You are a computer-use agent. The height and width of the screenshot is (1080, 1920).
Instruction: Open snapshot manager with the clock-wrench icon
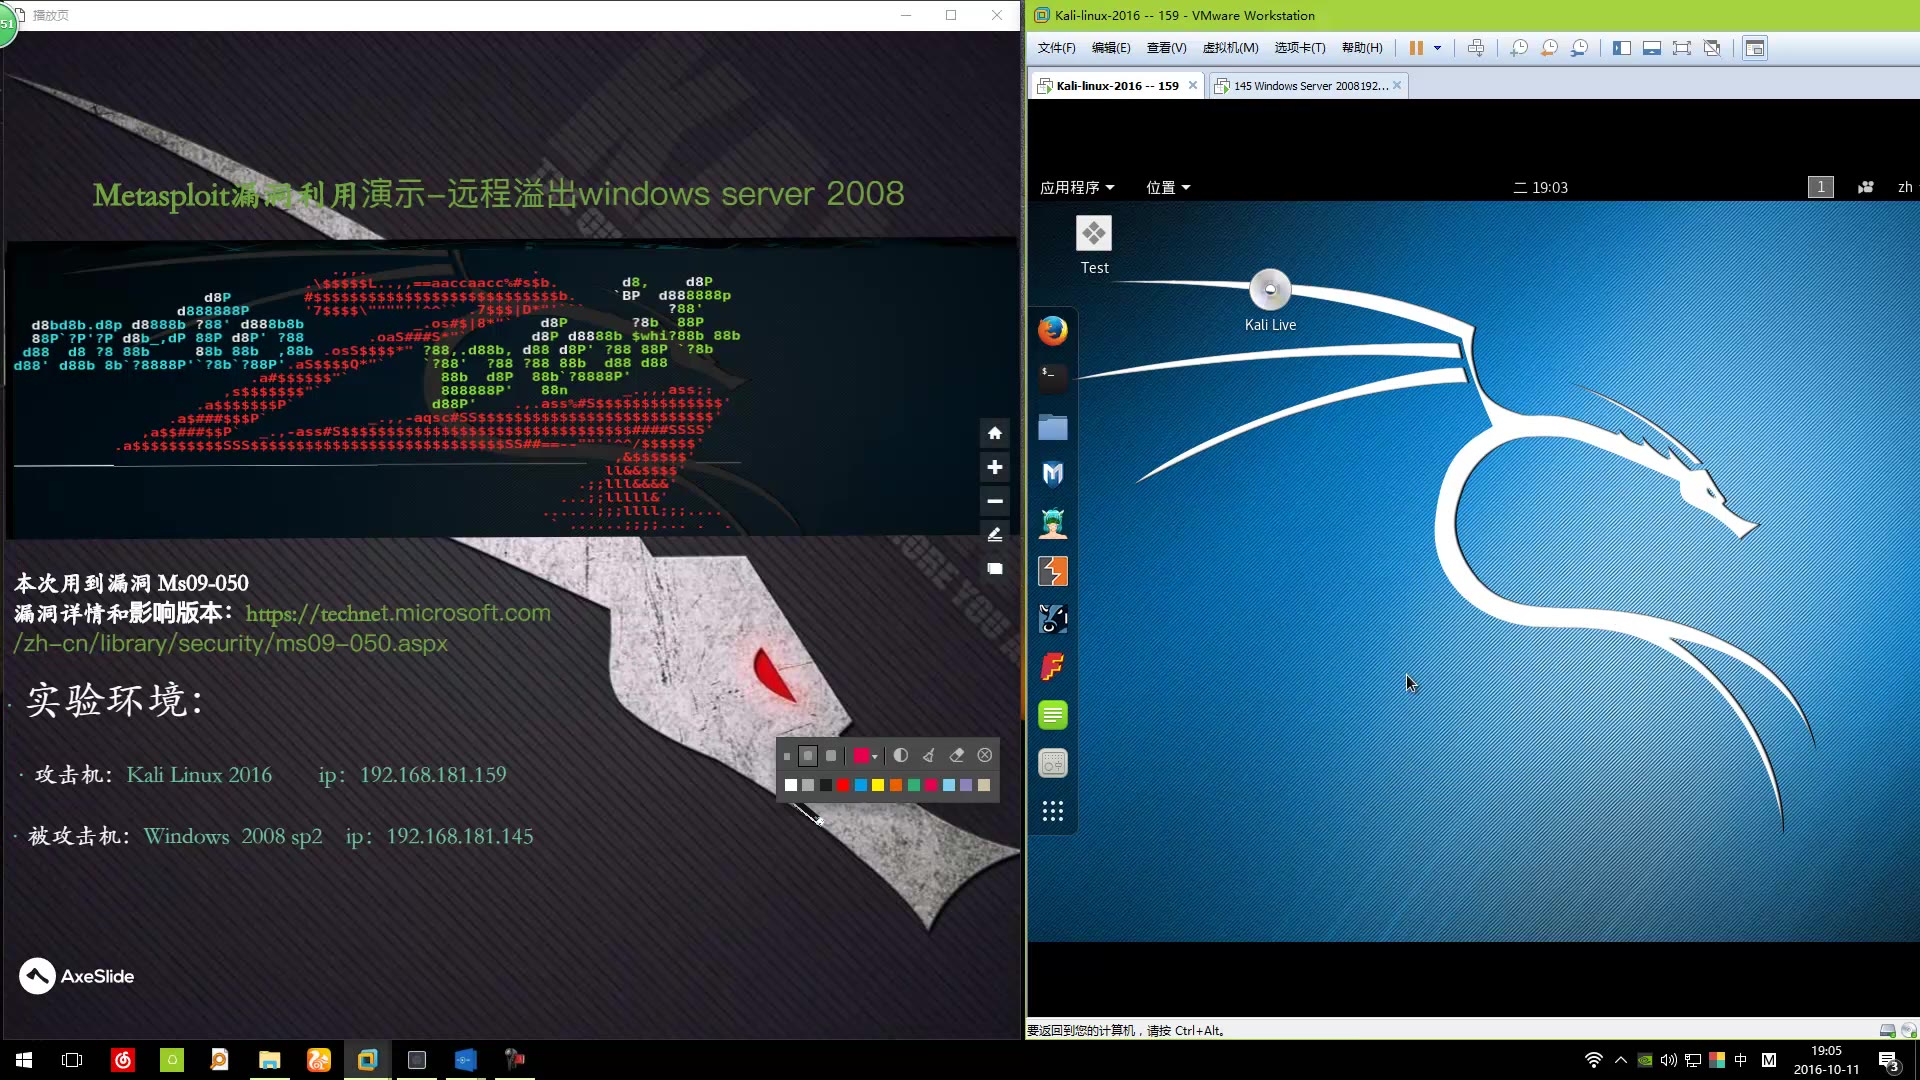[x=1579, y=48]
